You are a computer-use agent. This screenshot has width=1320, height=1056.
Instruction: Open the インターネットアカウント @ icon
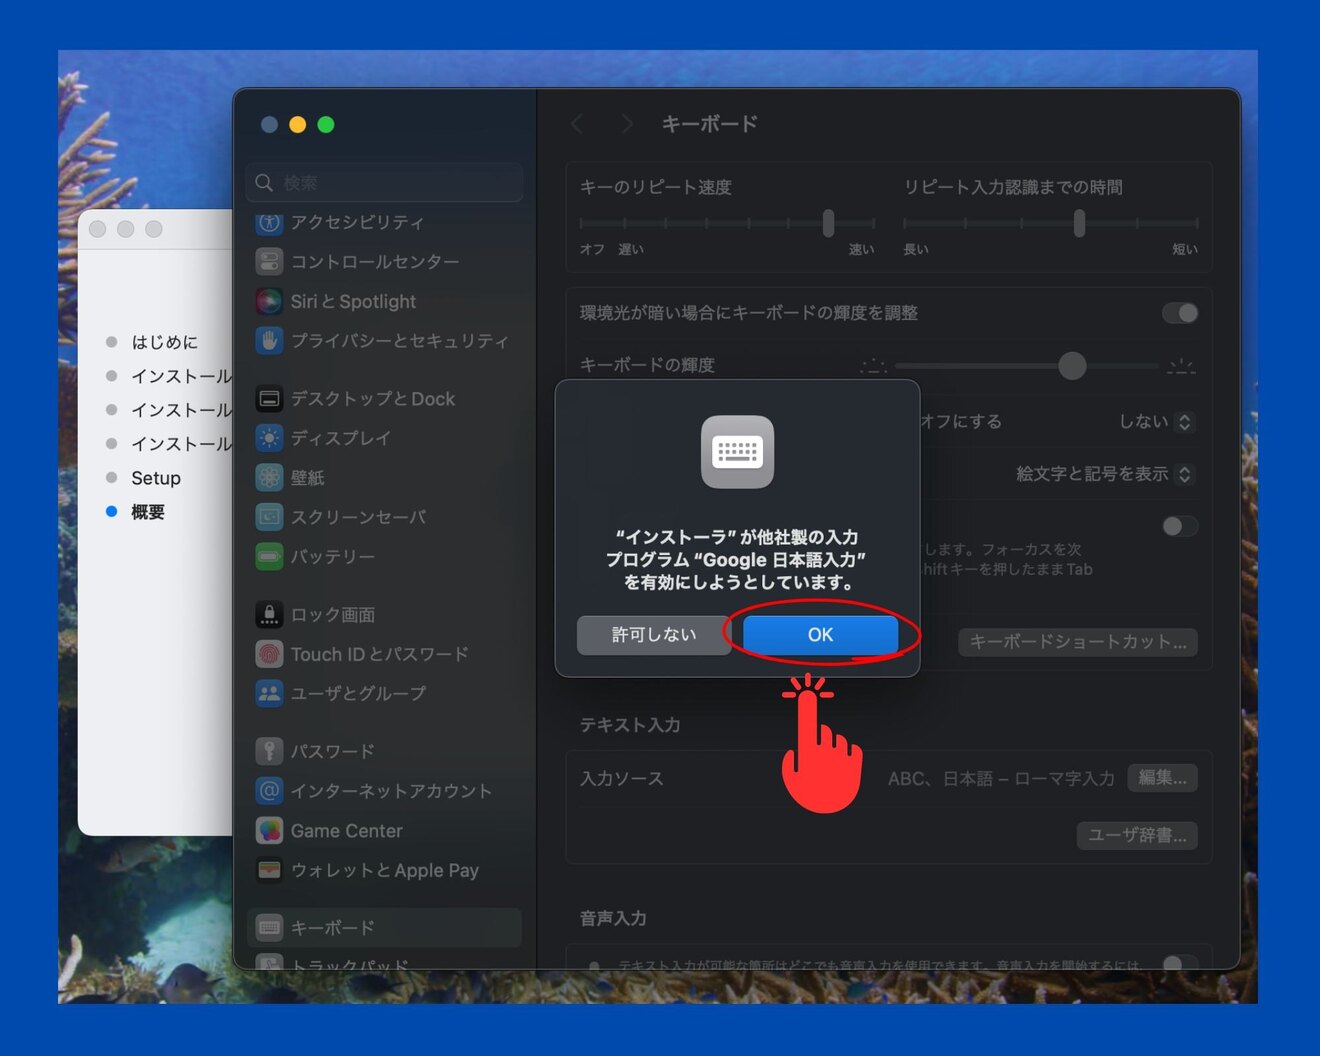click(x=269, y=791)
